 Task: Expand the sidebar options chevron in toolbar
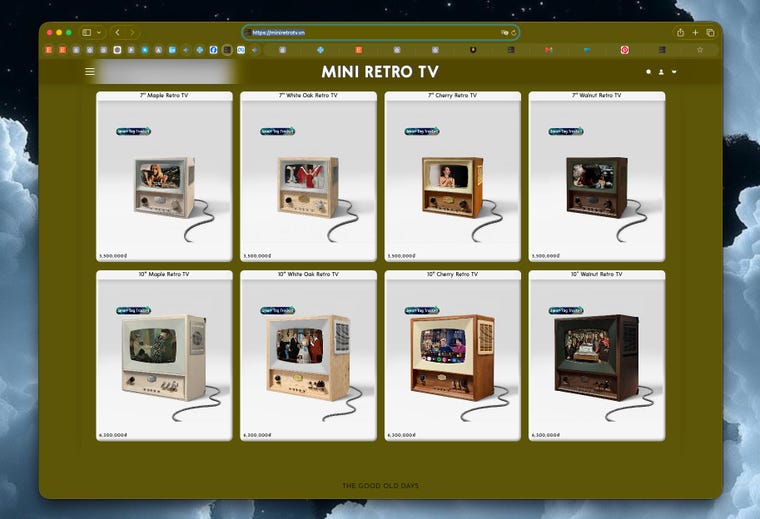pyautogui.click(x=99, y=32)
